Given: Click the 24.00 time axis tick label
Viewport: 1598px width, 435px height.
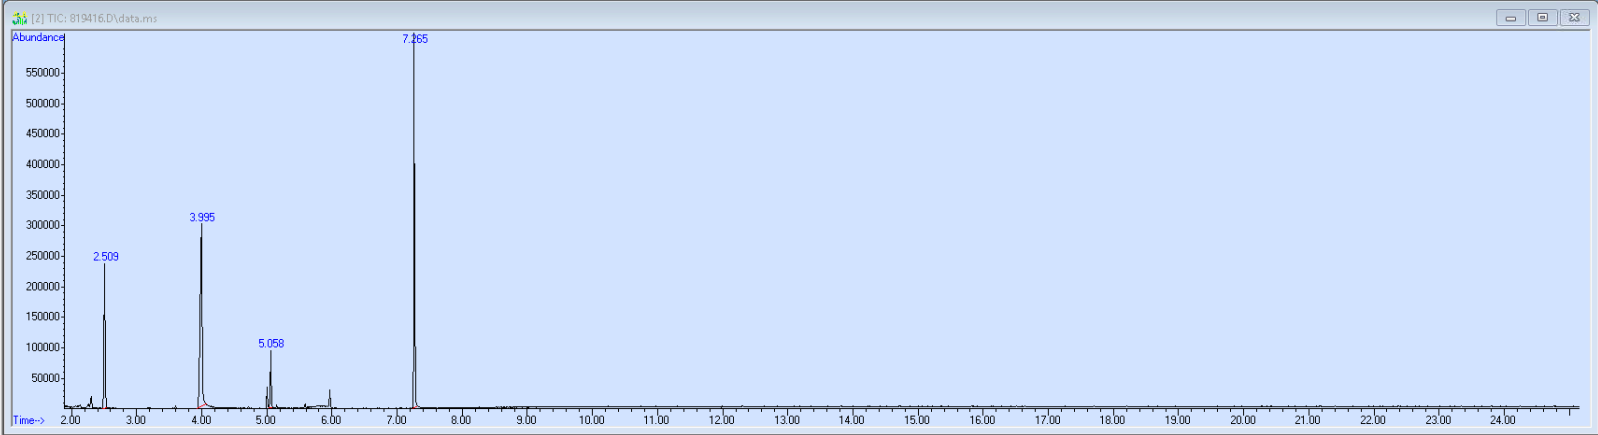Looking at the screenshot, I should [1503, 420].
